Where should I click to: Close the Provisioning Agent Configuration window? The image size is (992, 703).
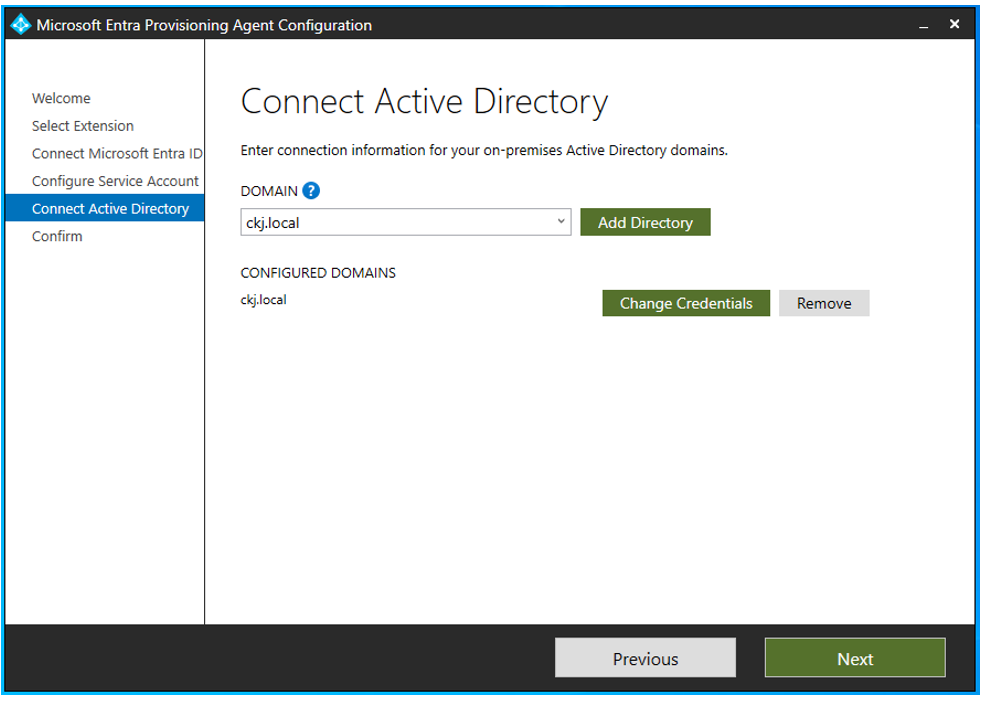click(954, 24)
